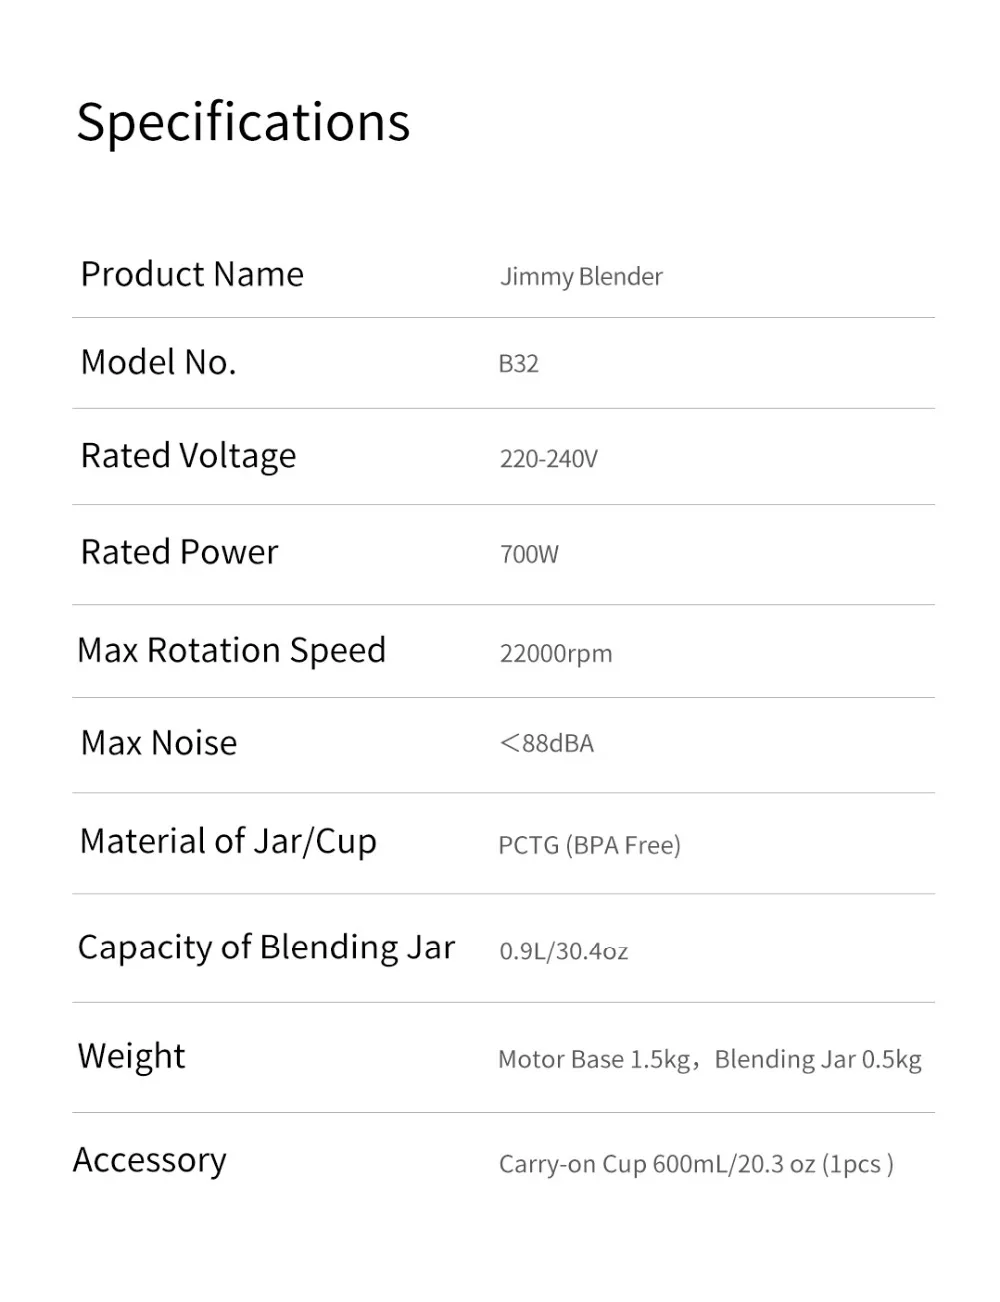Select the 0.9L/30.4oz capacity value
This screenshot has height=1302, width=1000.
[x=563, y=951]
